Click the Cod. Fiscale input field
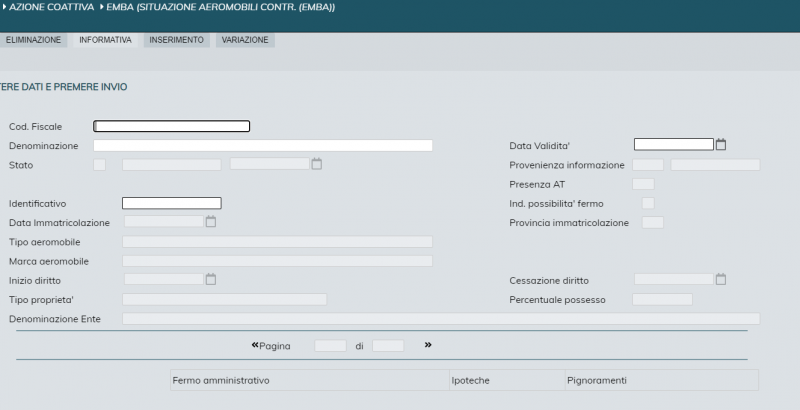 [171, 126]
